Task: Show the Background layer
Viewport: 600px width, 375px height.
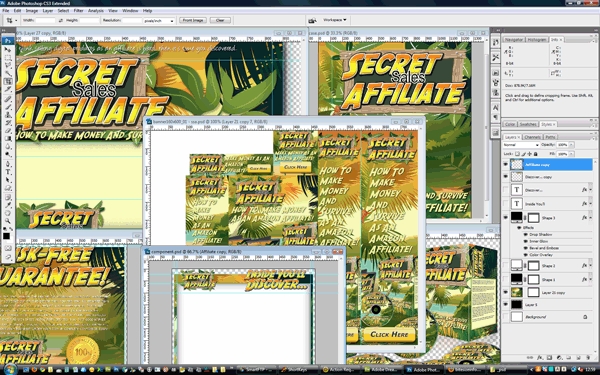Action: pos(505,317)
